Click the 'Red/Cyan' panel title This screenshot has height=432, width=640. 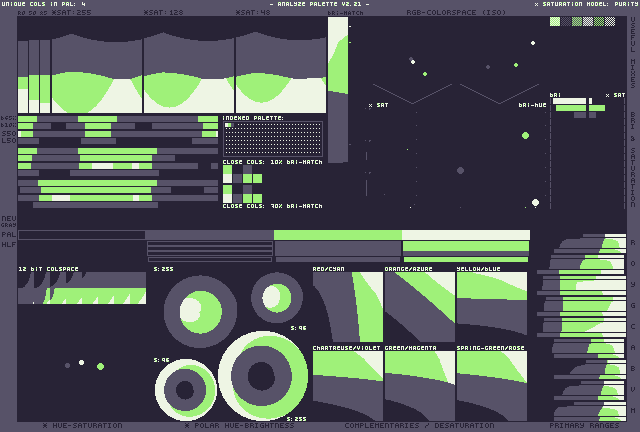(x=329, y=269)
